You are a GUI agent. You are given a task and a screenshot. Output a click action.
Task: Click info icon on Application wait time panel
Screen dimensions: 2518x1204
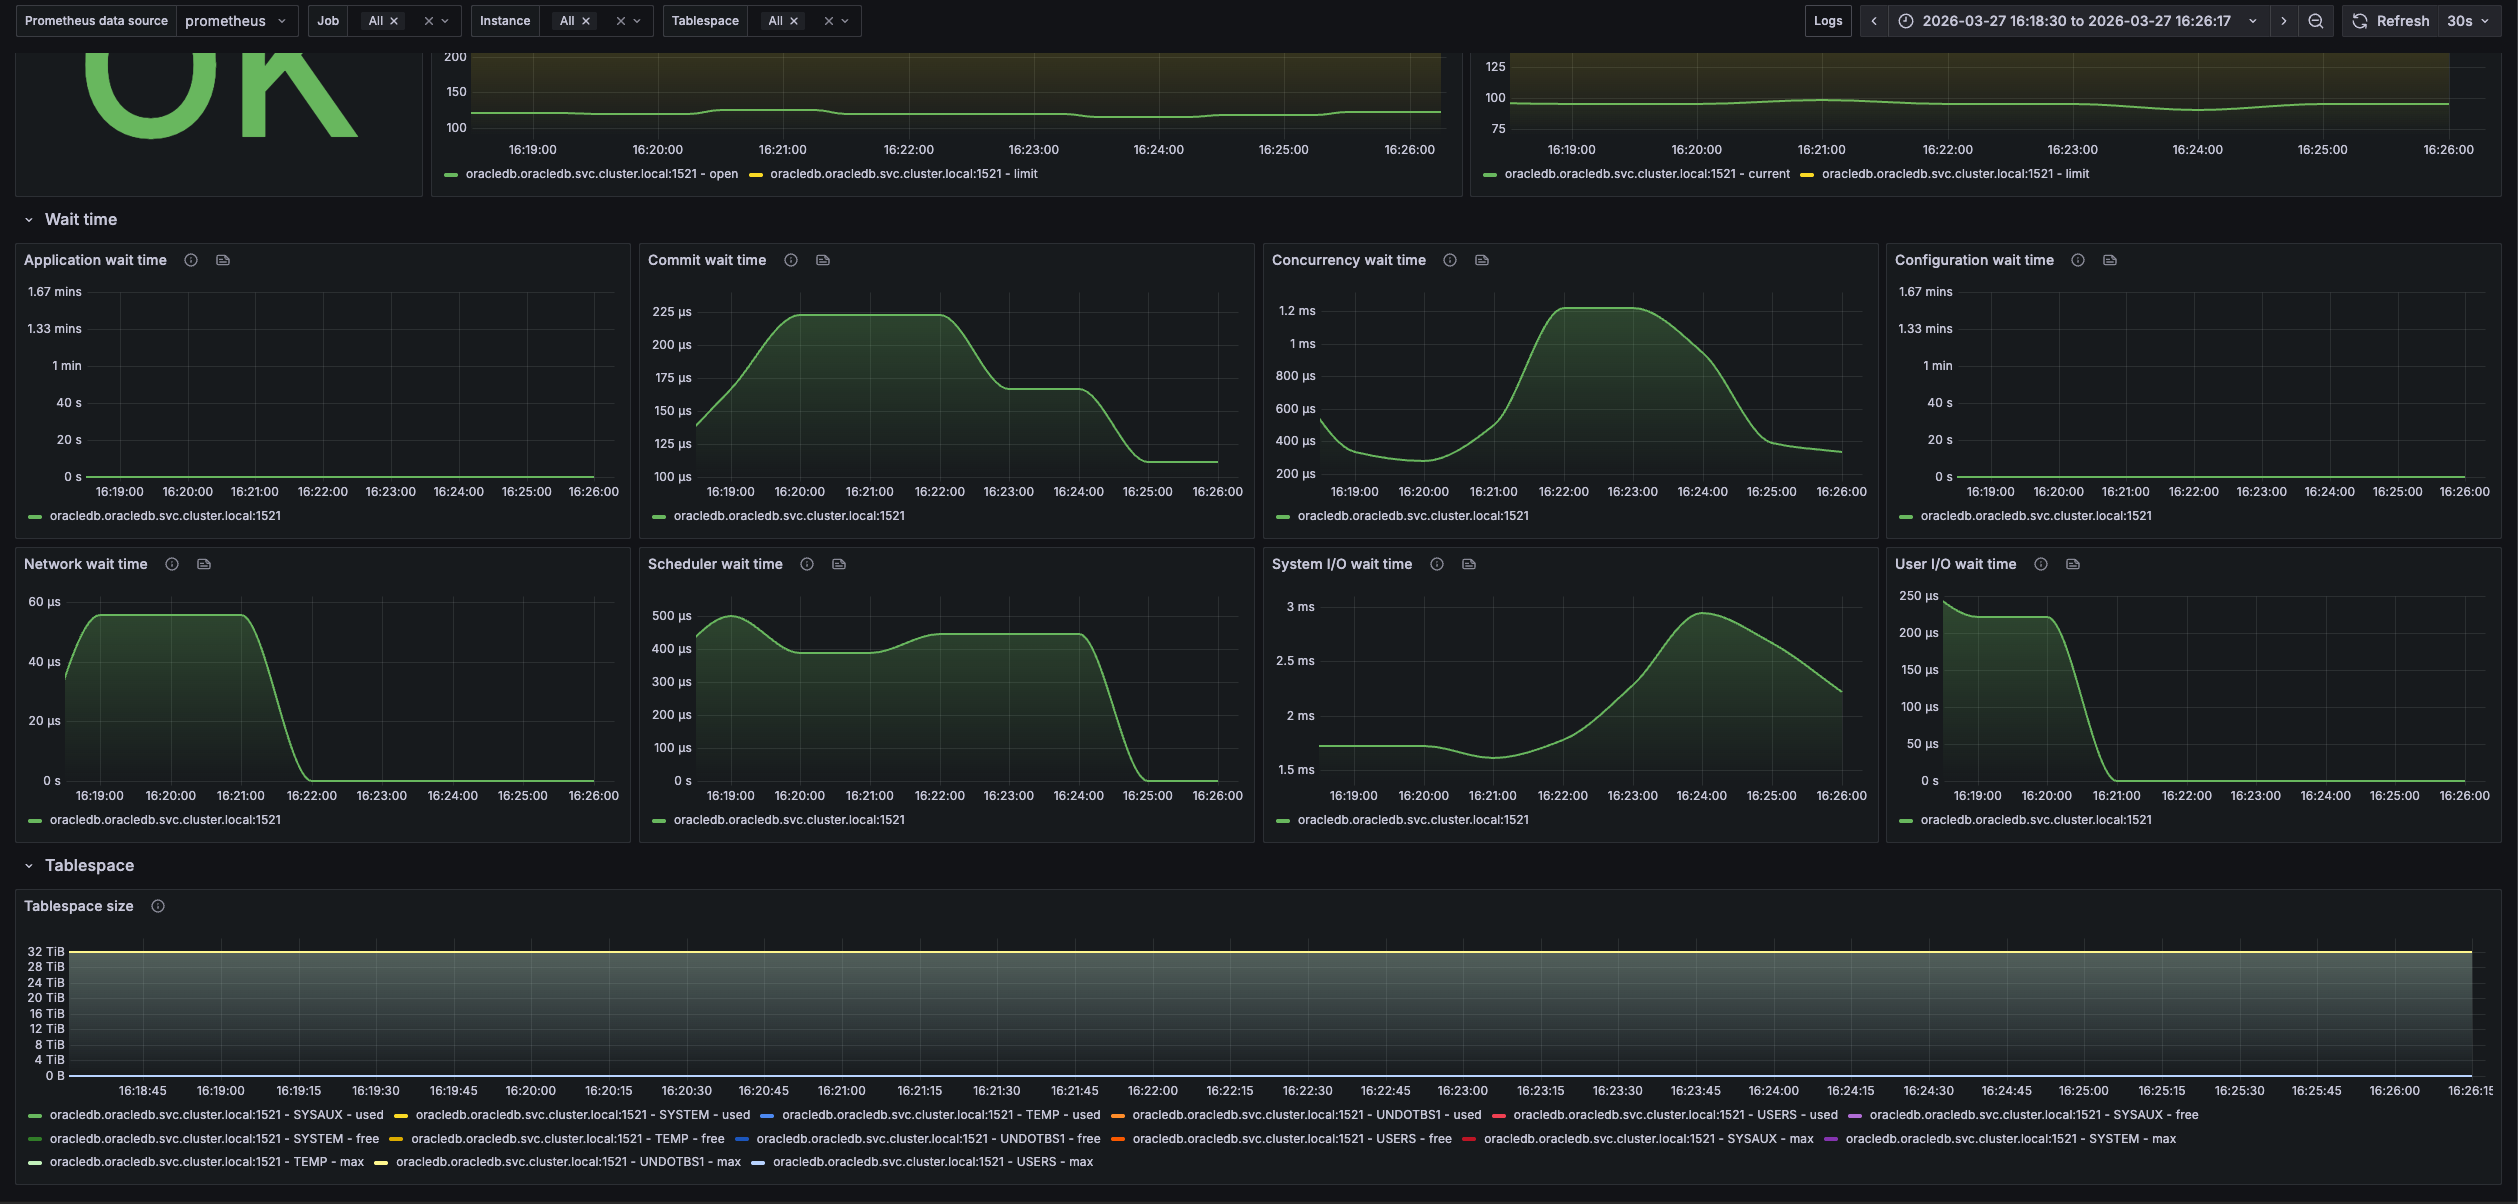[191, 260]
